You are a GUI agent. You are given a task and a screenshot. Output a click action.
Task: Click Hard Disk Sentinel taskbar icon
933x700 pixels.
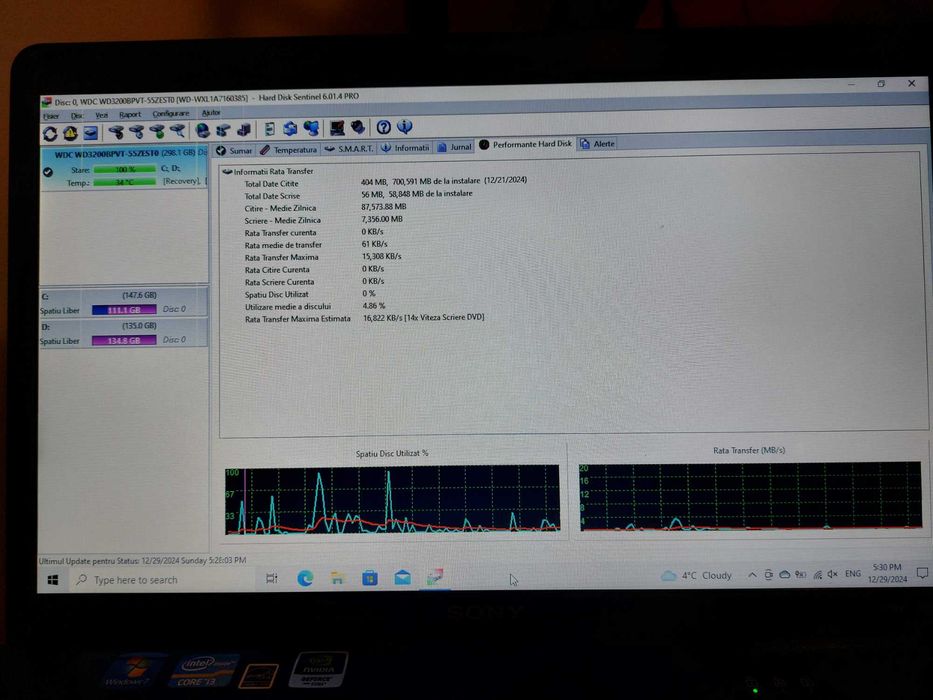[x=435, y=577]
